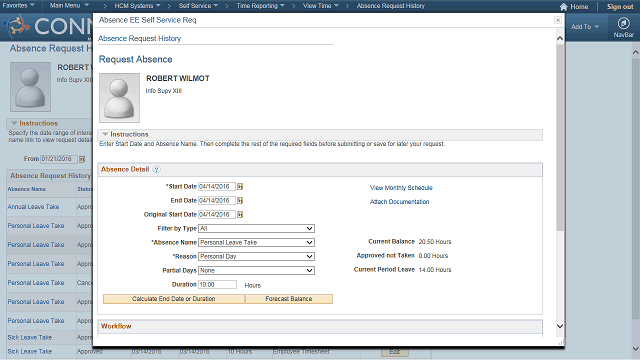Open the From date calendar in background page
Viewport: 640px width, 360px height.
82,159
